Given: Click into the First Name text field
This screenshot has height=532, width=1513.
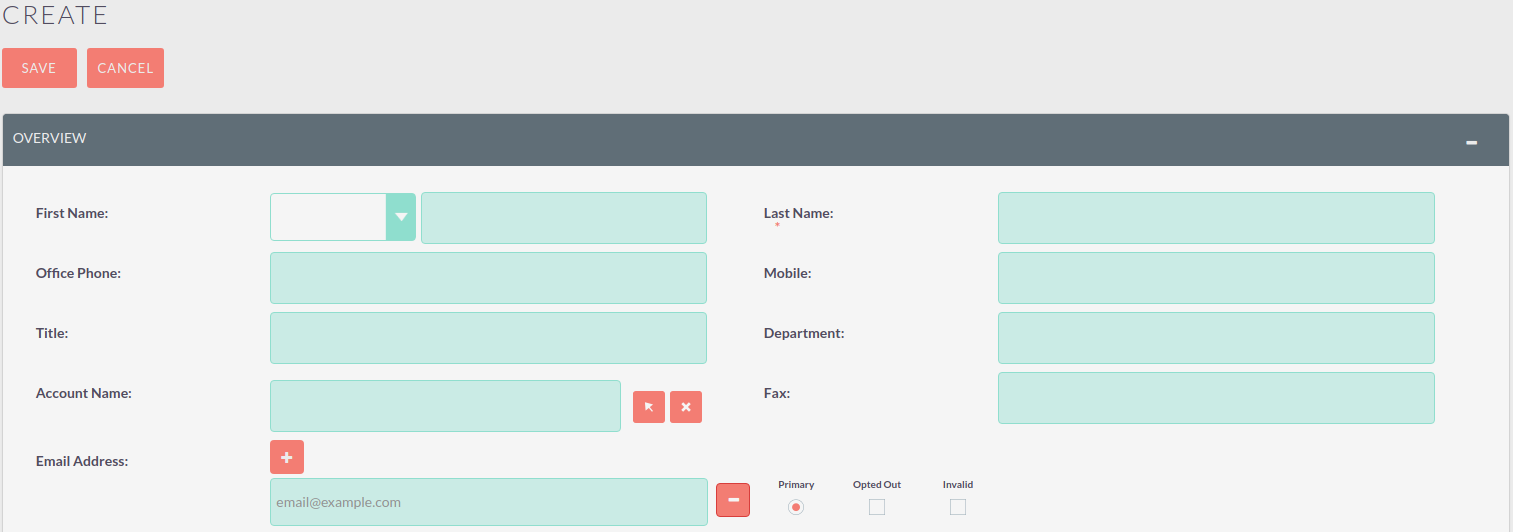Looking at the screenshot, I should [x=563, y=218].
